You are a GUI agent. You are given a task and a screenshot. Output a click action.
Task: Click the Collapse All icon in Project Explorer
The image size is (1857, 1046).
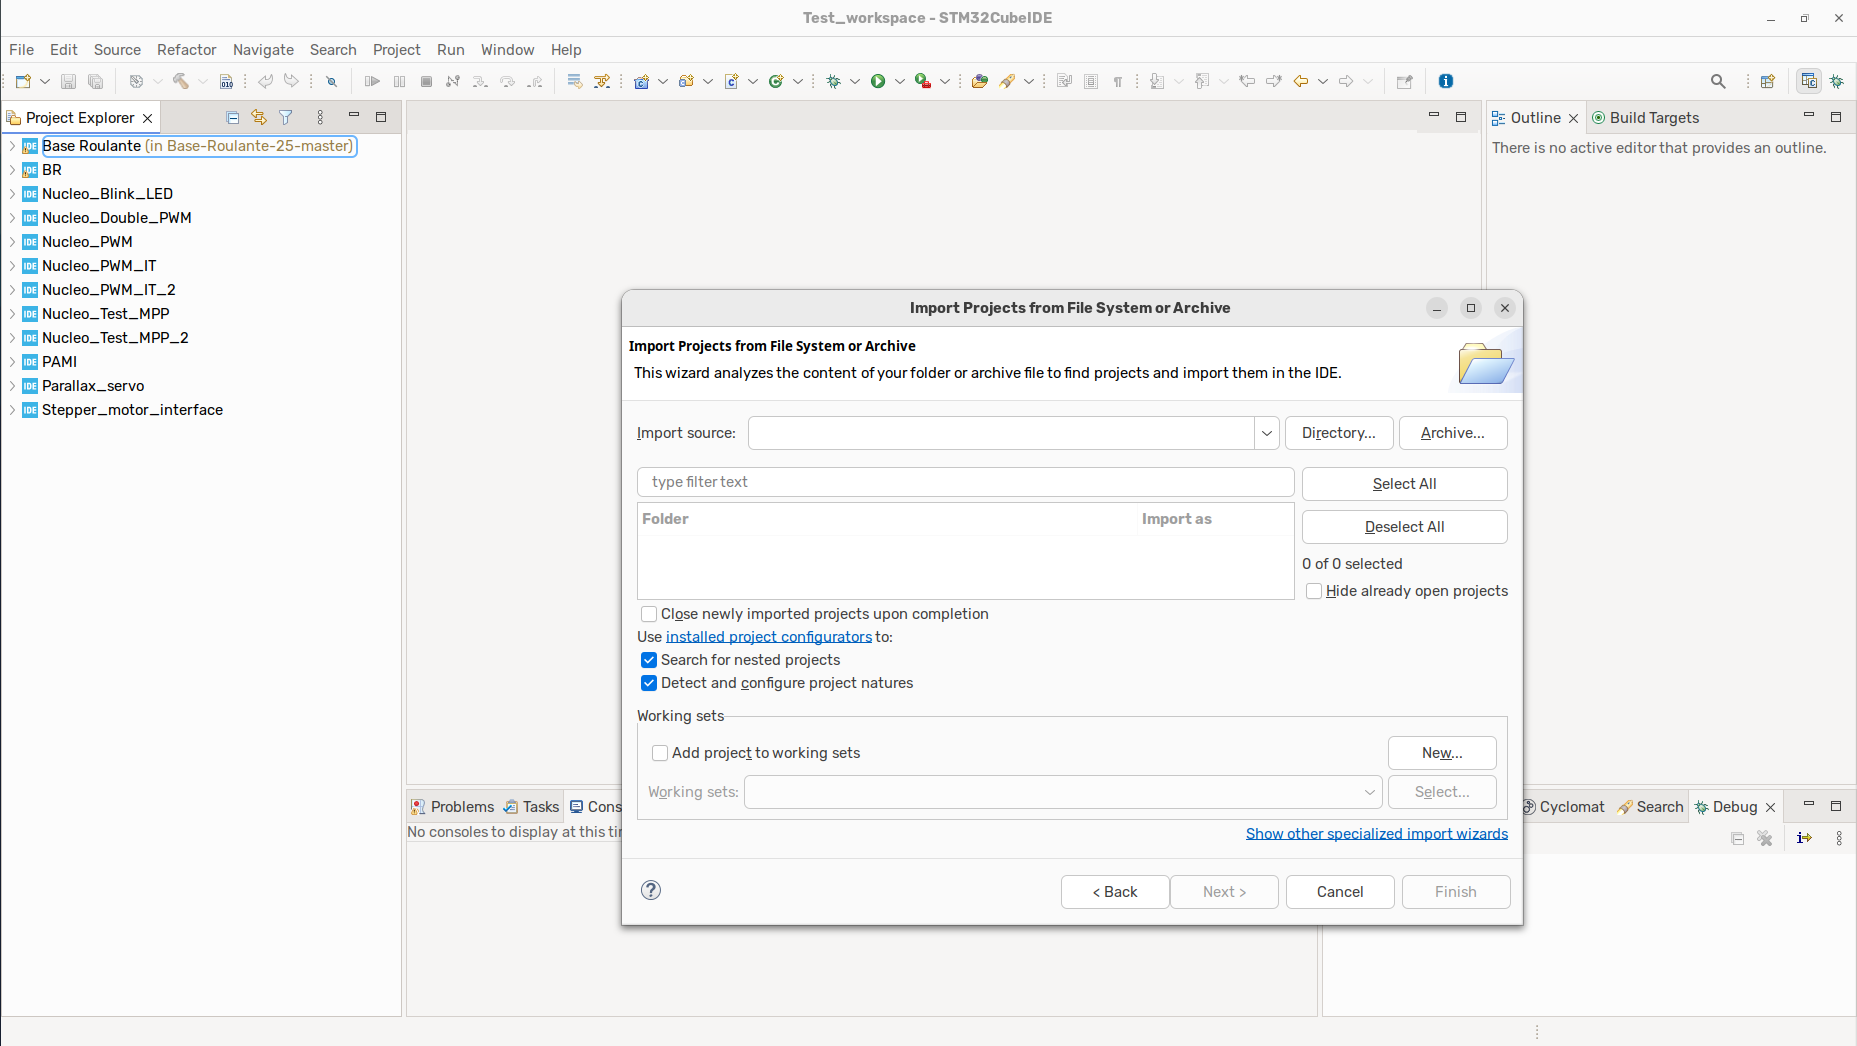click(x=233, y=117)
